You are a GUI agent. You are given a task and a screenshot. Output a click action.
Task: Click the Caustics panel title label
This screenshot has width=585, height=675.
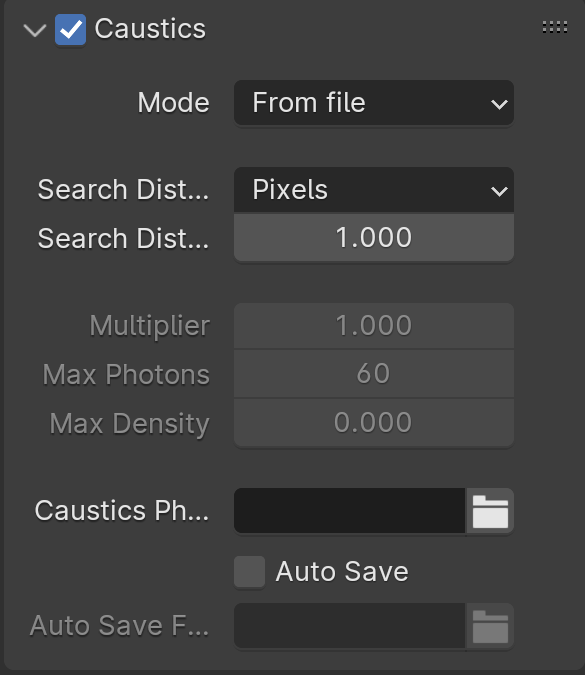(x=150, y=29)
